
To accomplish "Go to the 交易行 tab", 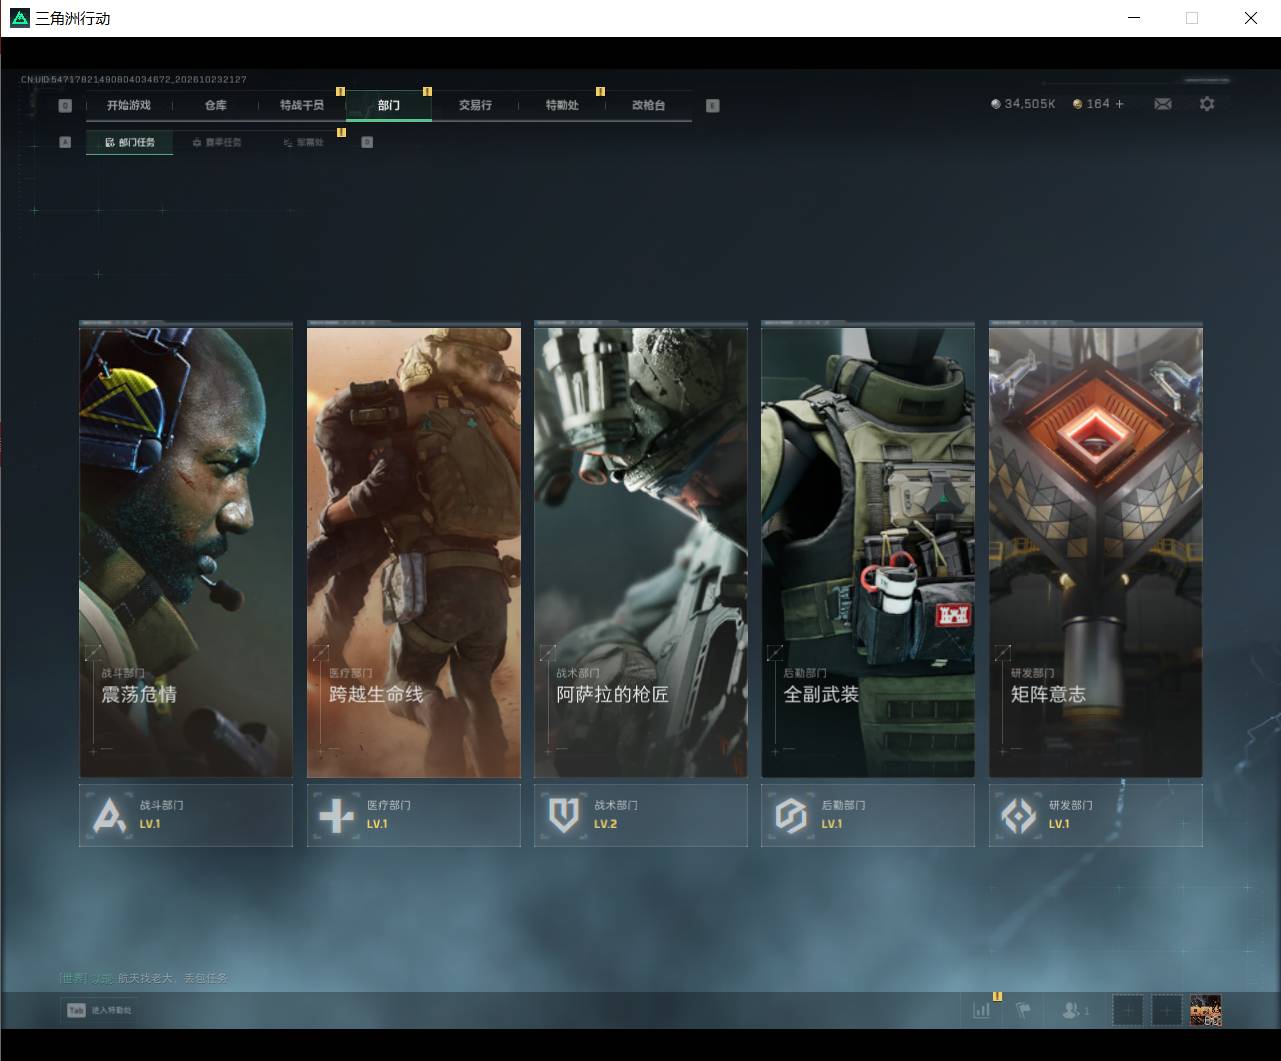I will point(475,105).
